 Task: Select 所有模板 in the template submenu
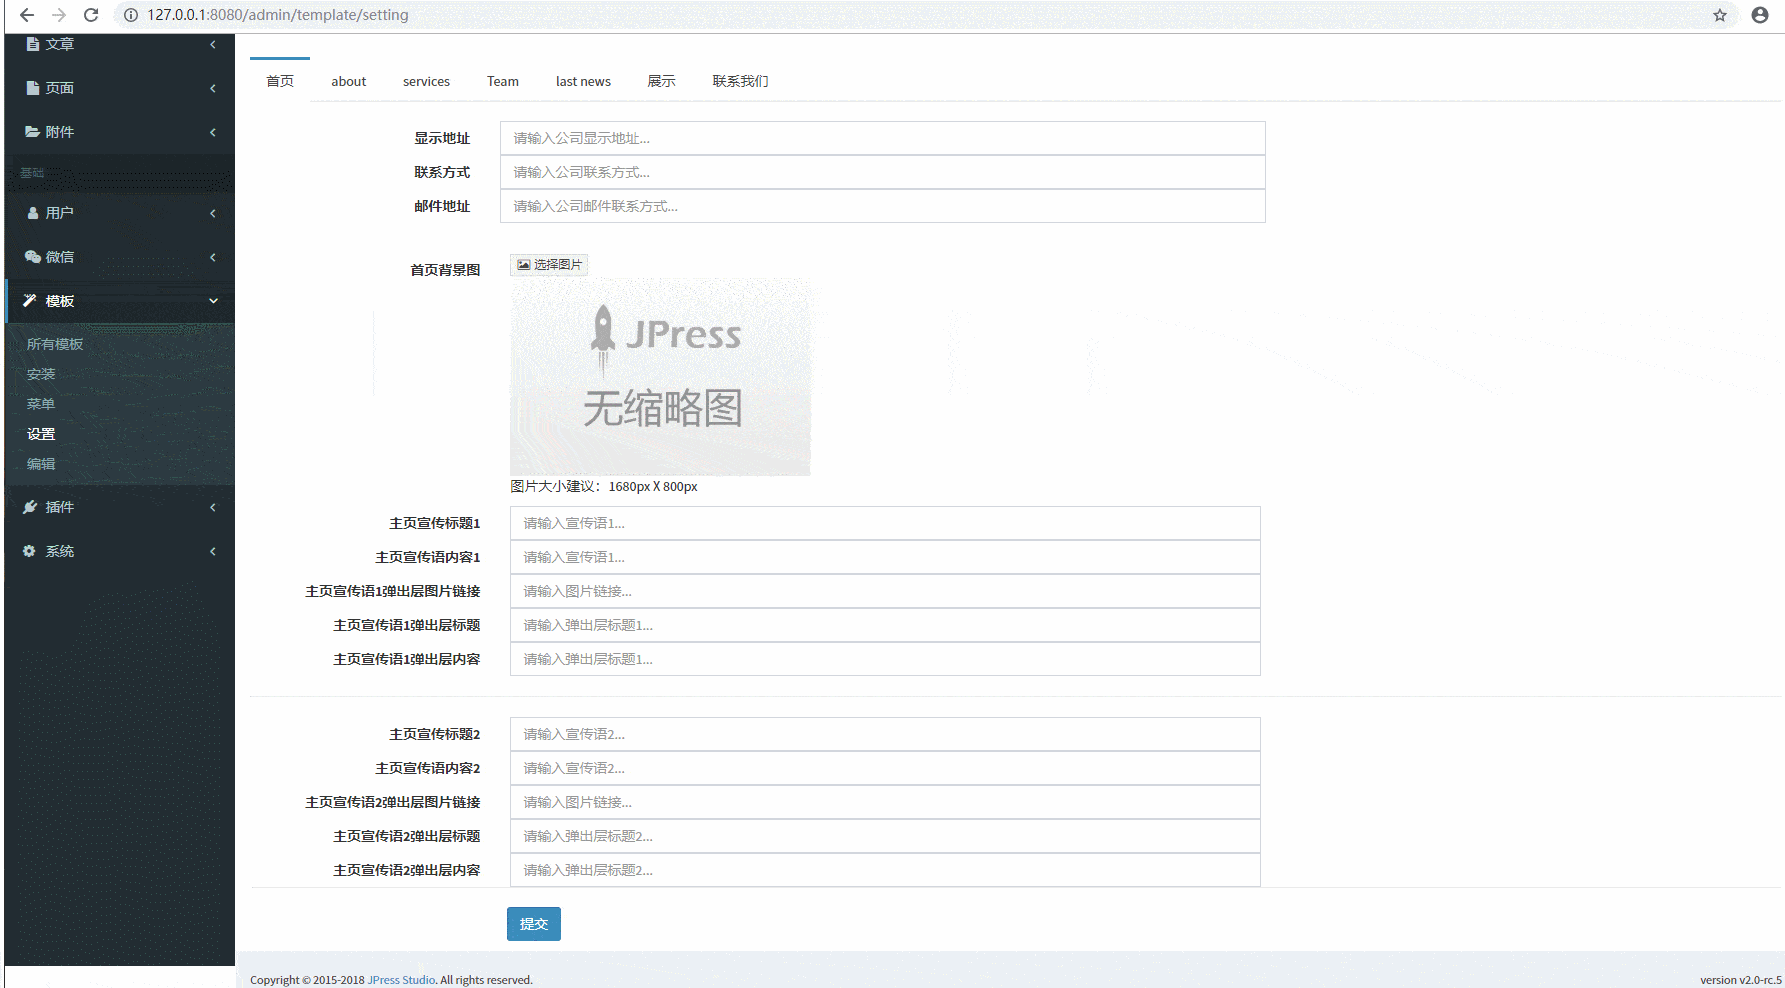pyautogui.click(x=55, y=344)
